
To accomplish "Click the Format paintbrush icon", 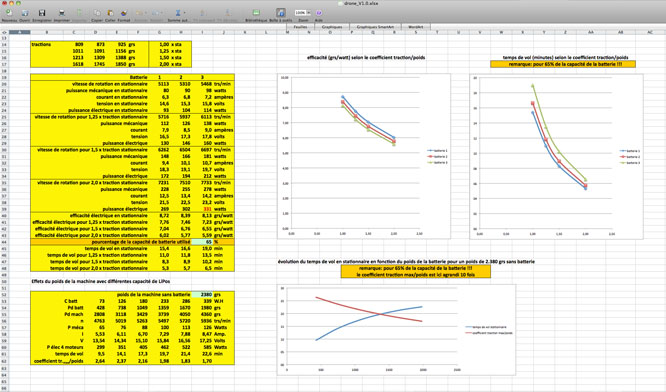I will tap(124, 13).
